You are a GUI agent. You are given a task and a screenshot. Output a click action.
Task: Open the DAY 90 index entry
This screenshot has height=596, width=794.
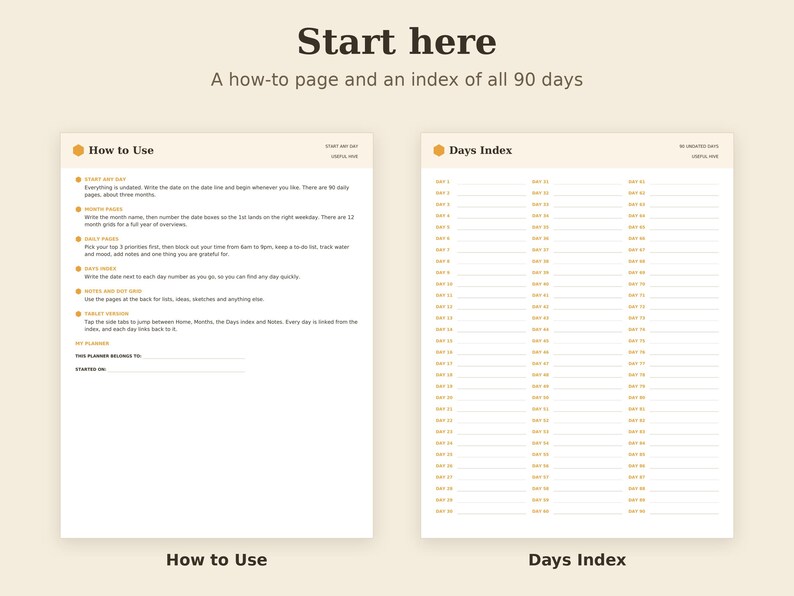click(x=673, y=511)
